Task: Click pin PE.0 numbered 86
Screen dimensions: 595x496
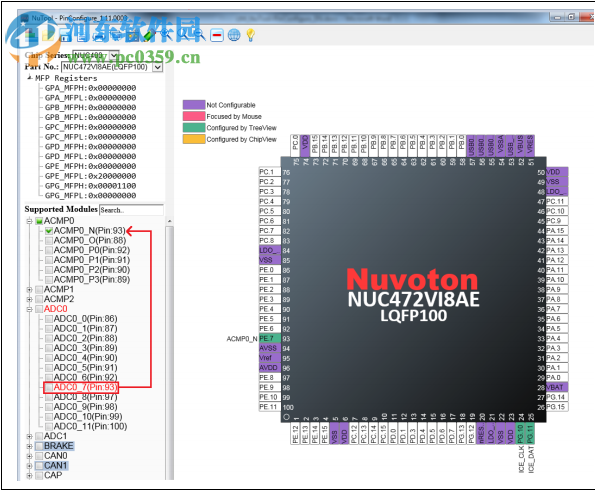Action: (269, 270)
